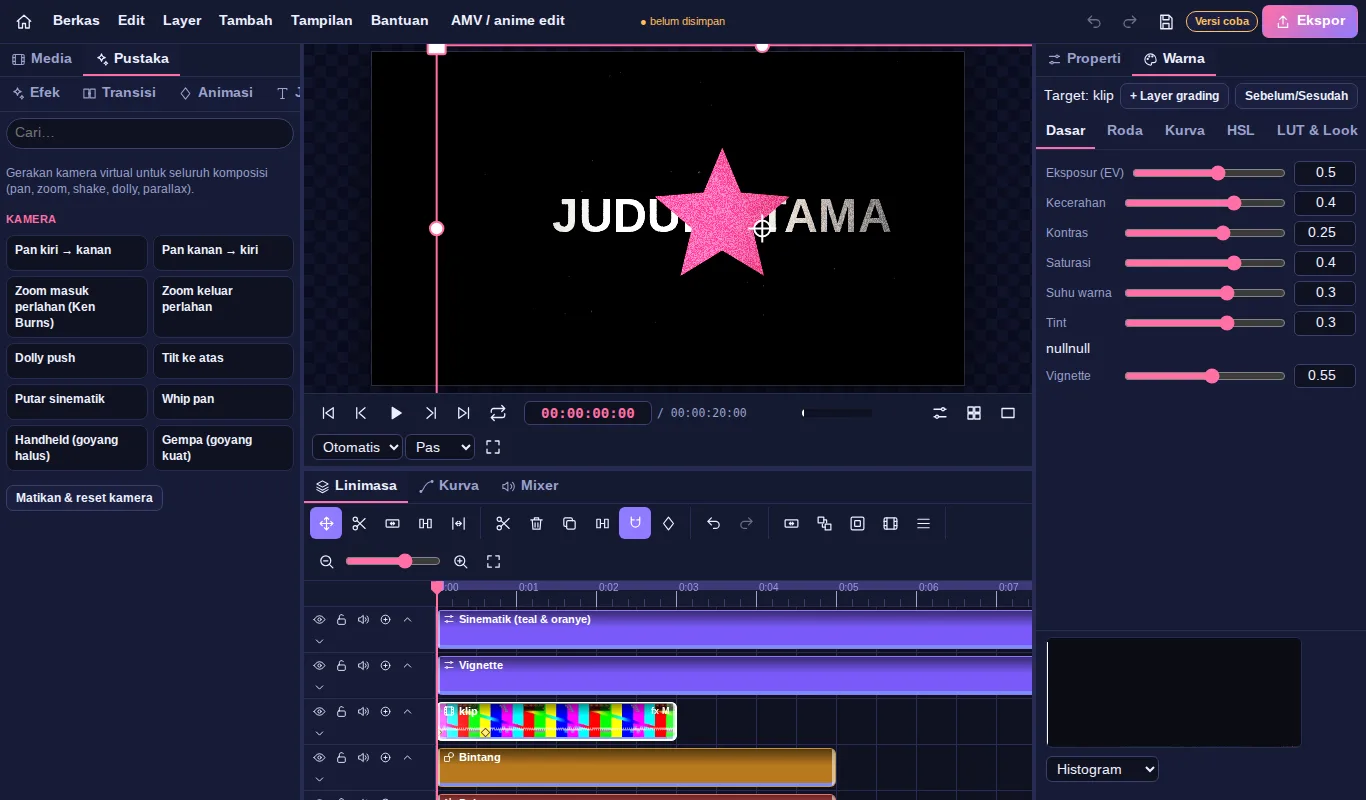Jump to end of composition
Screen dimensions: 1366x800
463,413
